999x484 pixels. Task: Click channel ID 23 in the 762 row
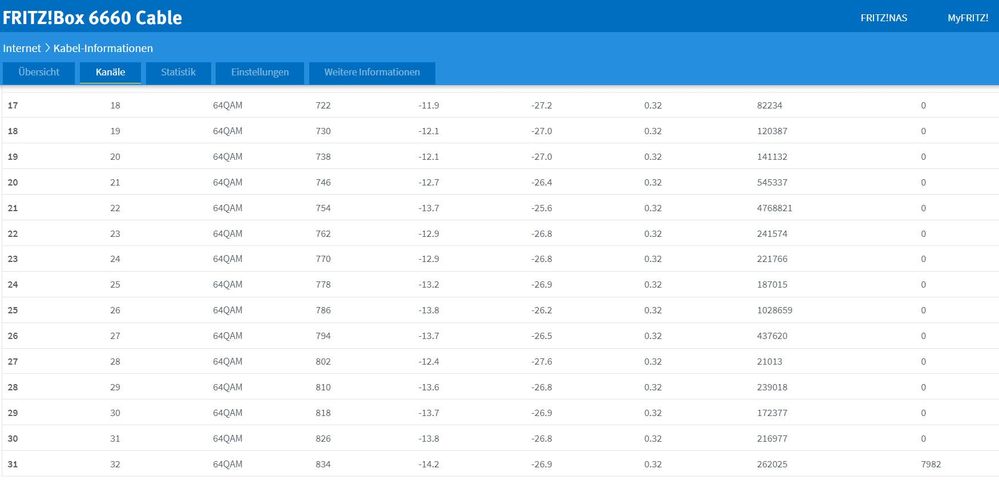click(x=115, y=234)
